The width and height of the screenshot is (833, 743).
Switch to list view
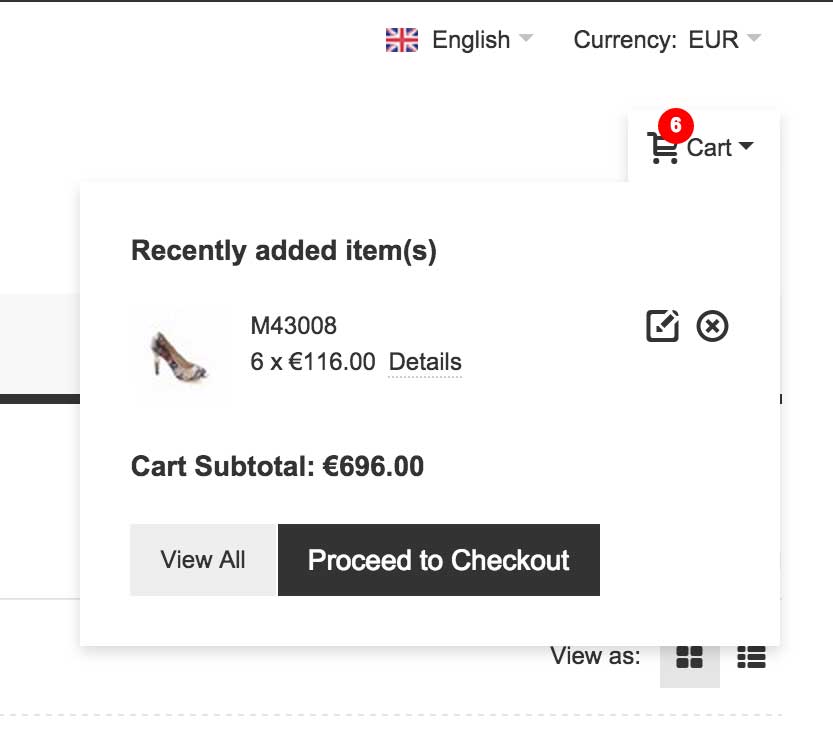coord(751,657)
